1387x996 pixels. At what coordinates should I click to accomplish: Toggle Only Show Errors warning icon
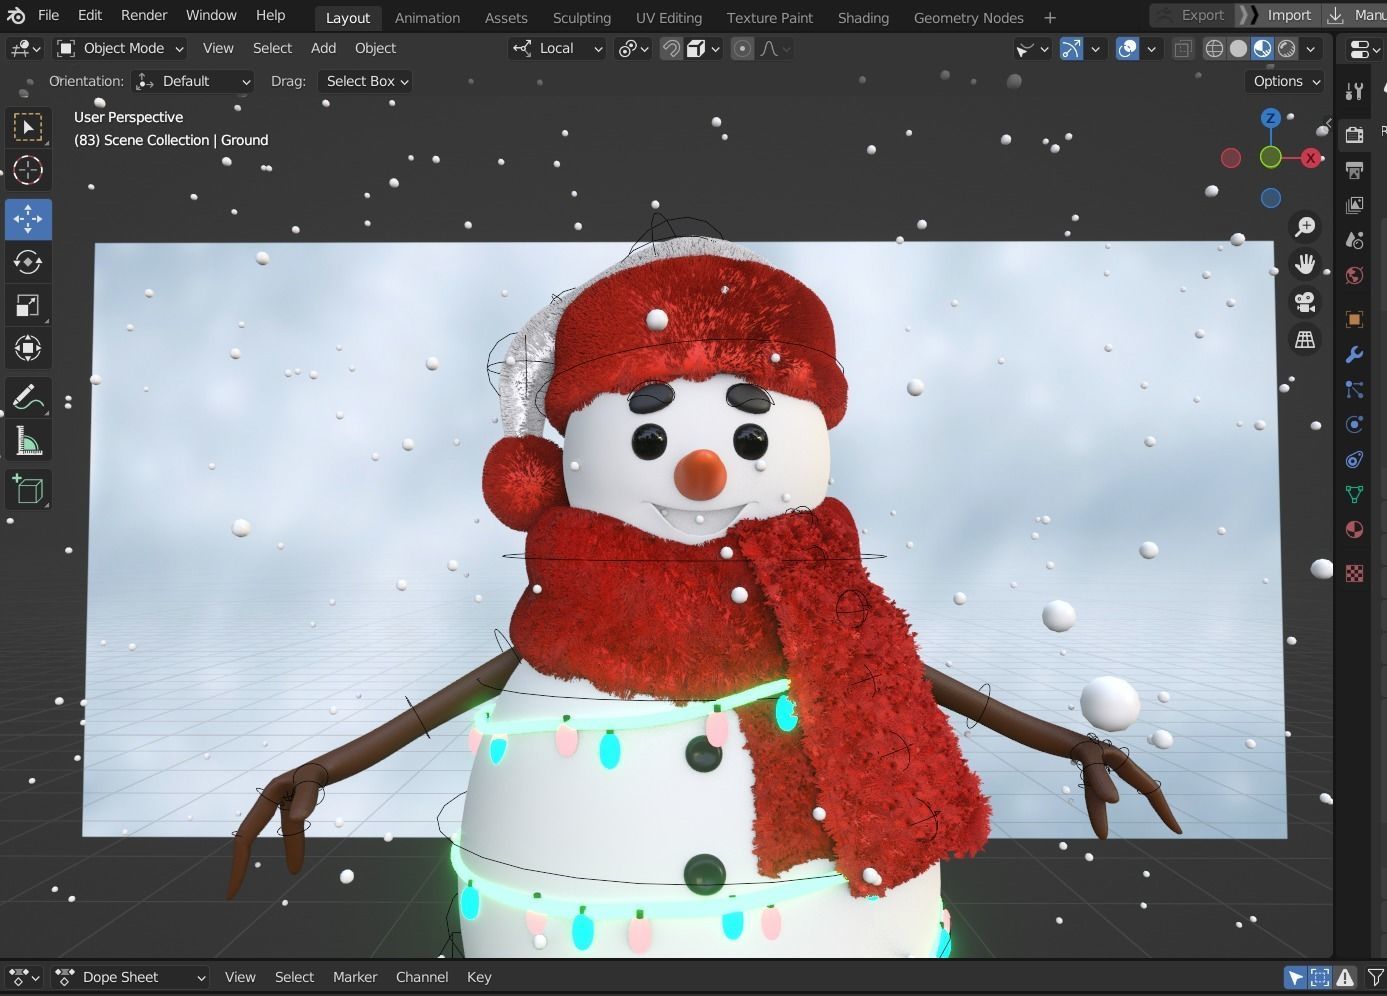(1345, 977)
